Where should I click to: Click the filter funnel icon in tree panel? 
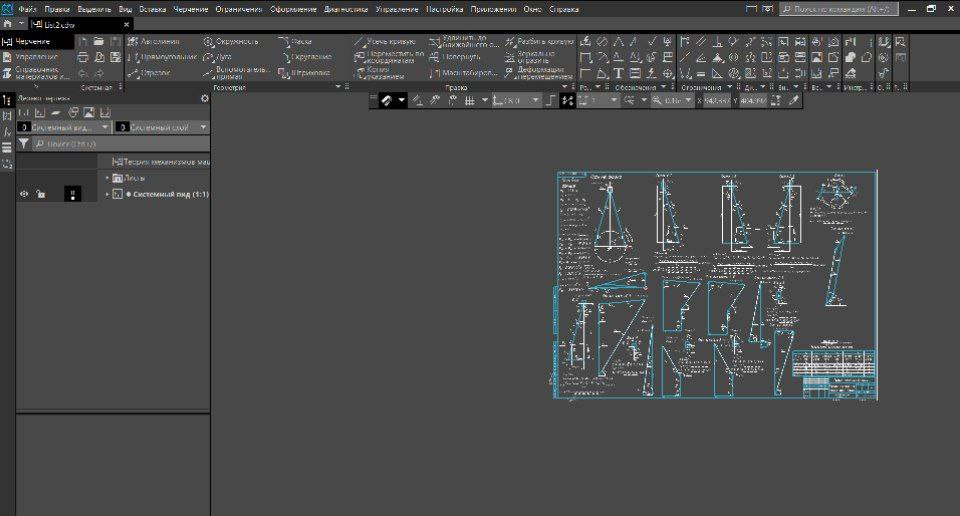[24, 144]
